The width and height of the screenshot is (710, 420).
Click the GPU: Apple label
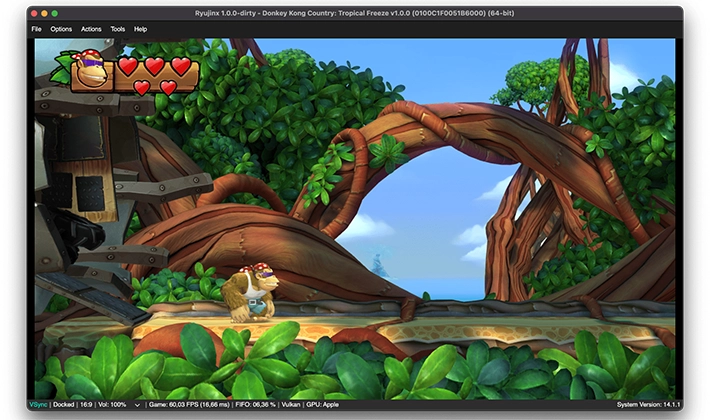point(322,405)
